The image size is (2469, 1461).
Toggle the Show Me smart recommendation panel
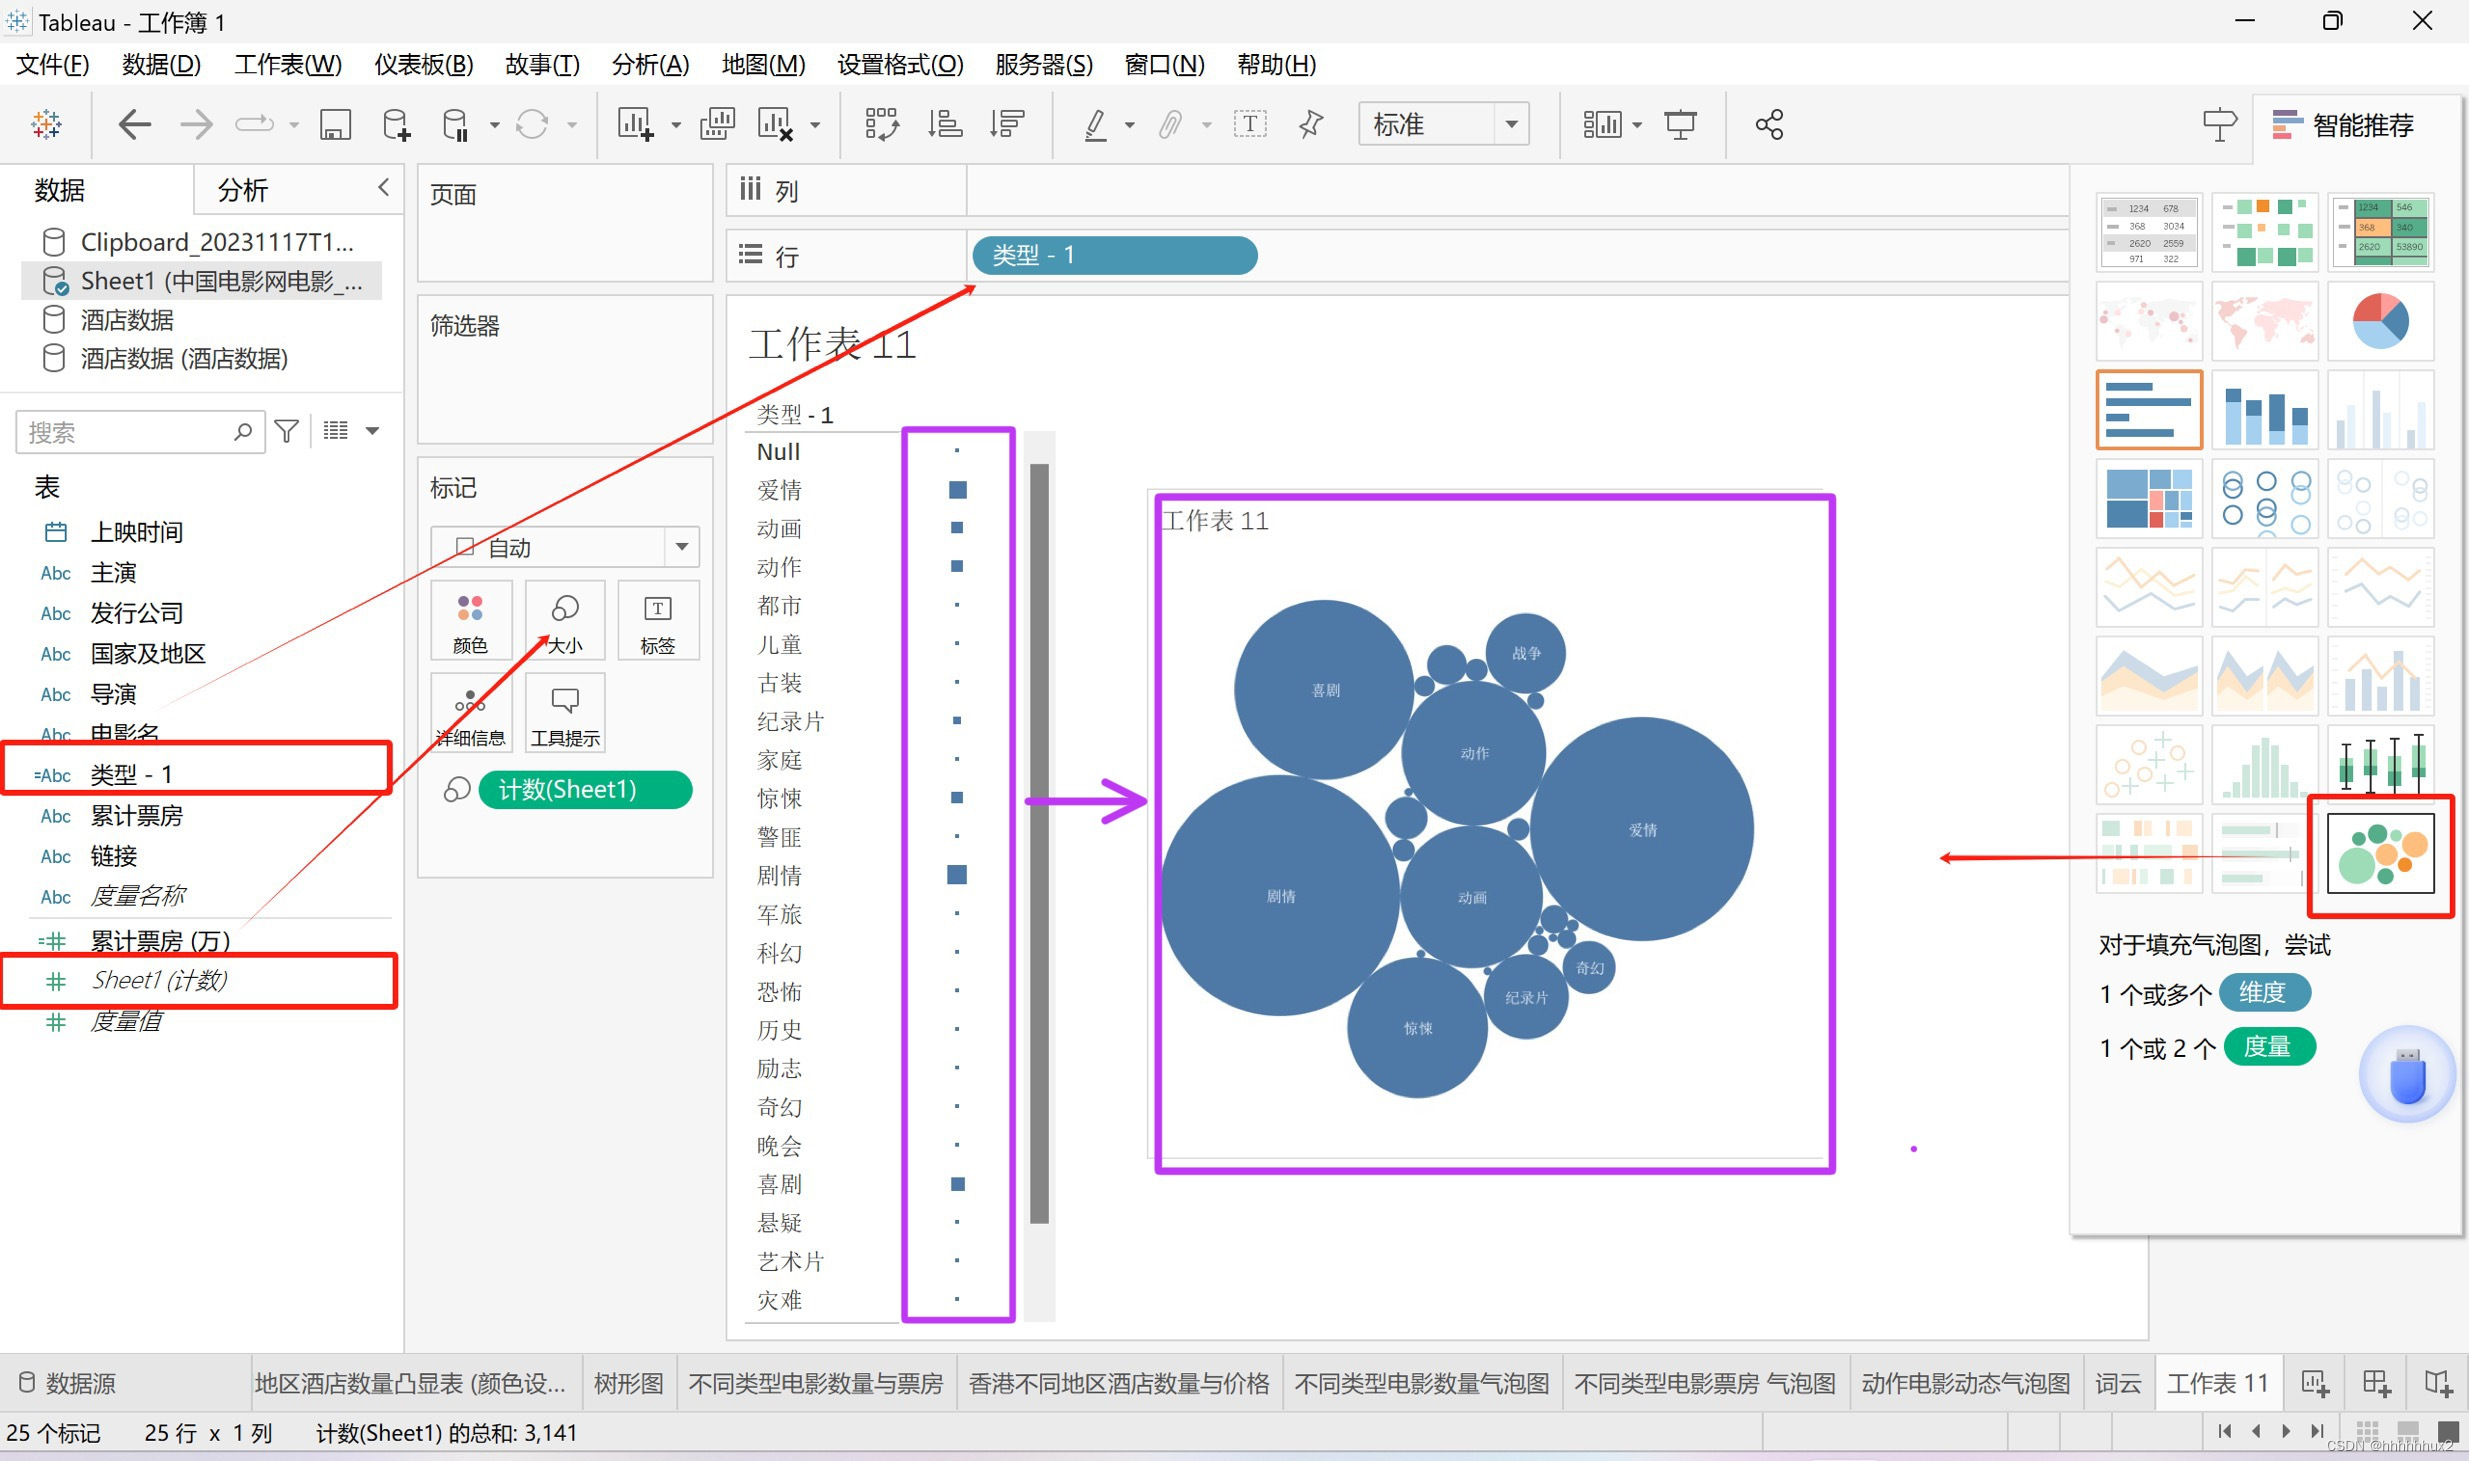[2344, 125]
